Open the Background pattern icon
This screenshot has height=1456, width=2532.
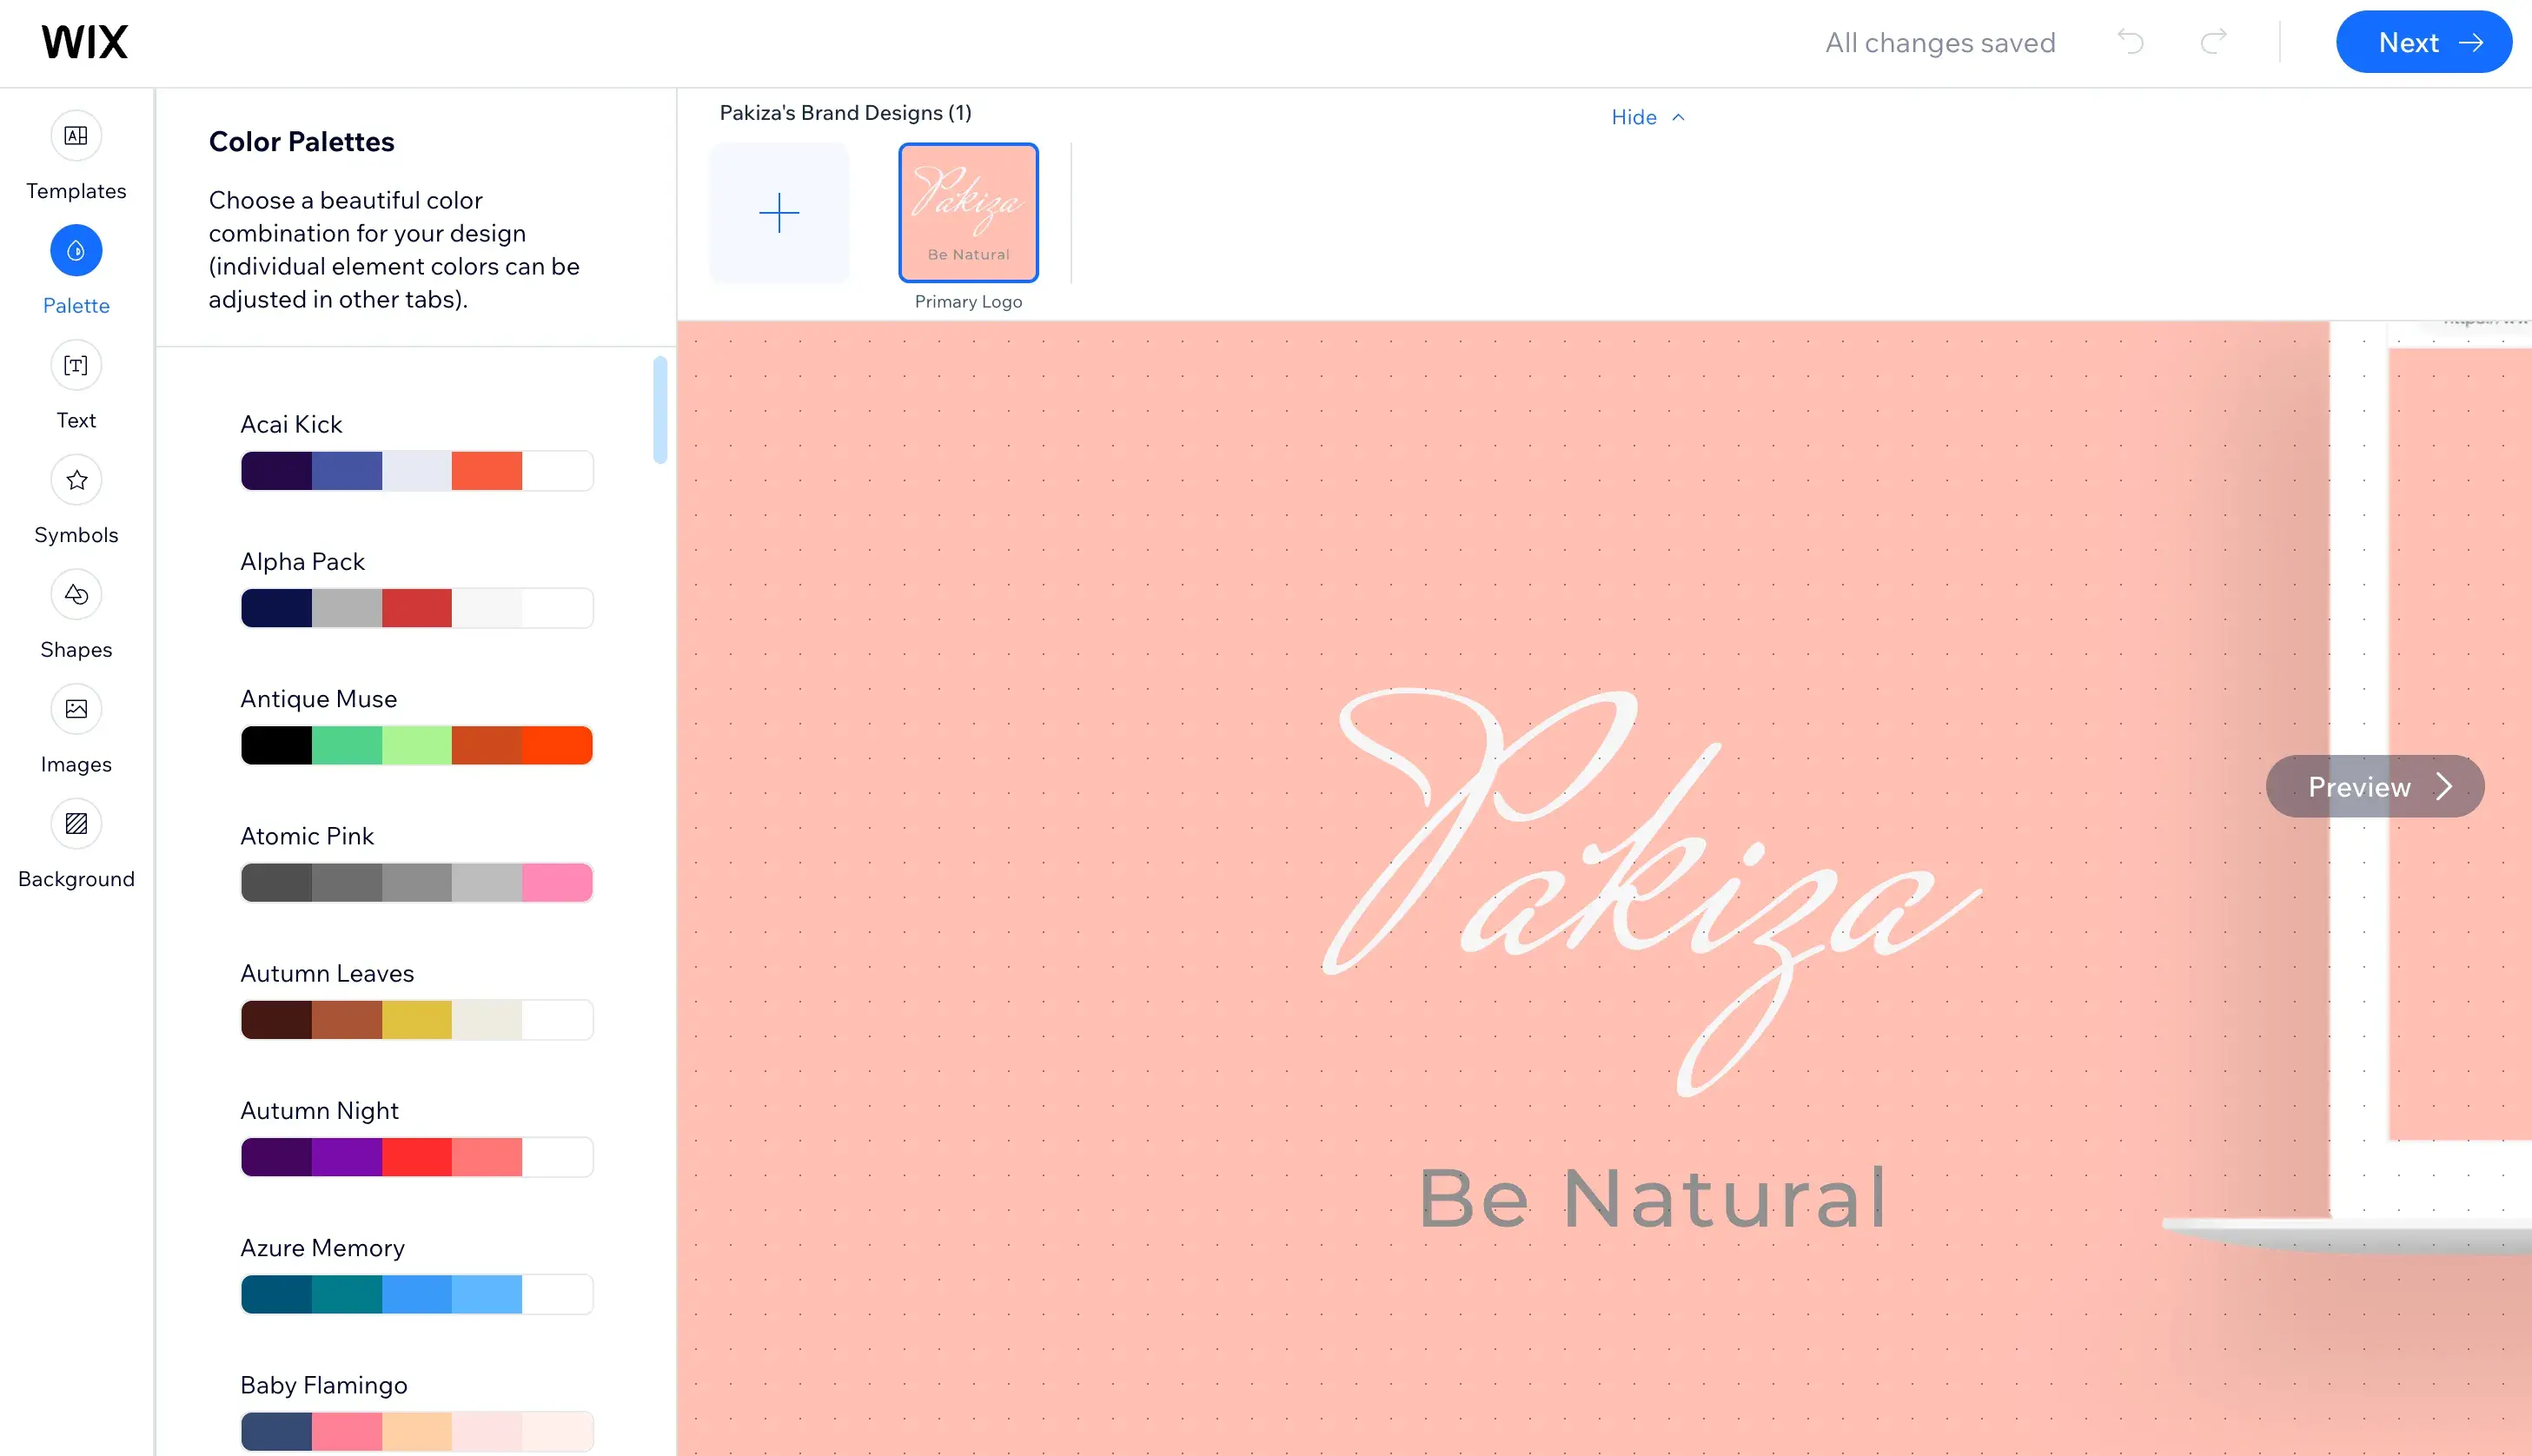(76, 824)
